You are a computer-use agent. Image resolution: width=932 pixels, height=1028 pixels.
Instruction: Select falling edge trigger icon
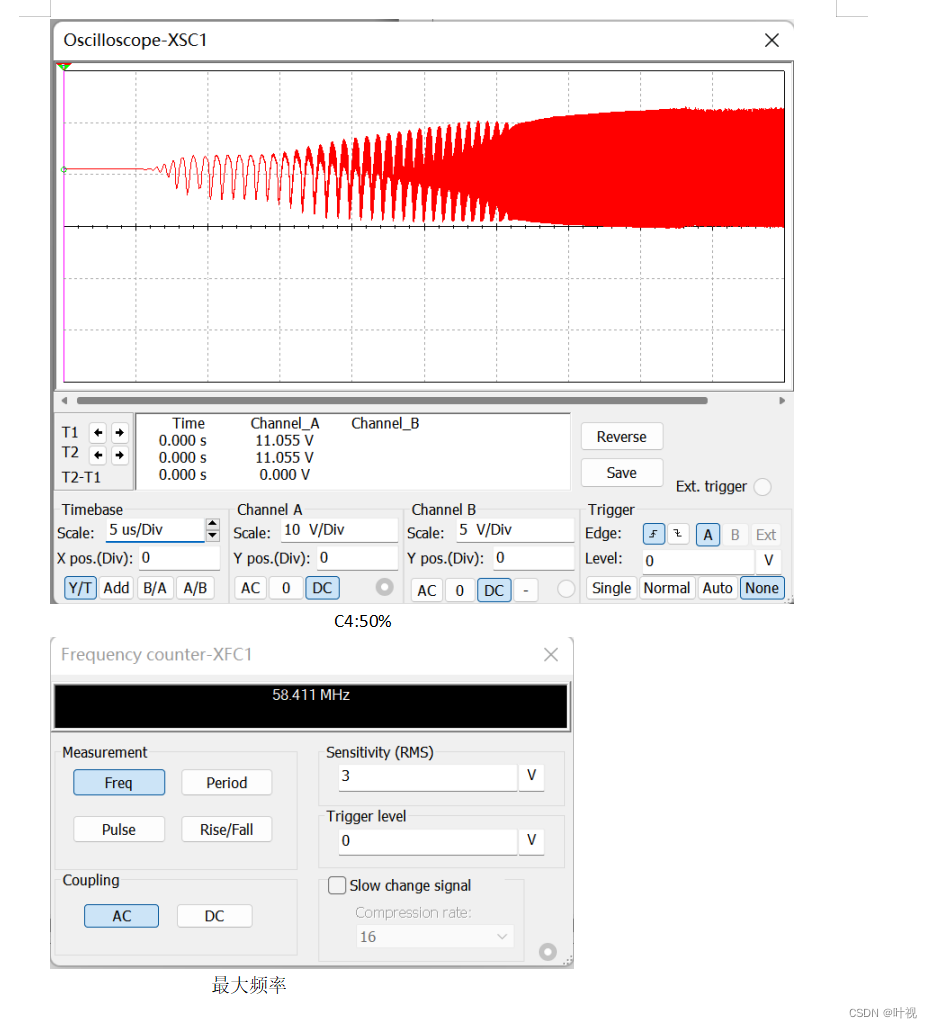point(678,534)
